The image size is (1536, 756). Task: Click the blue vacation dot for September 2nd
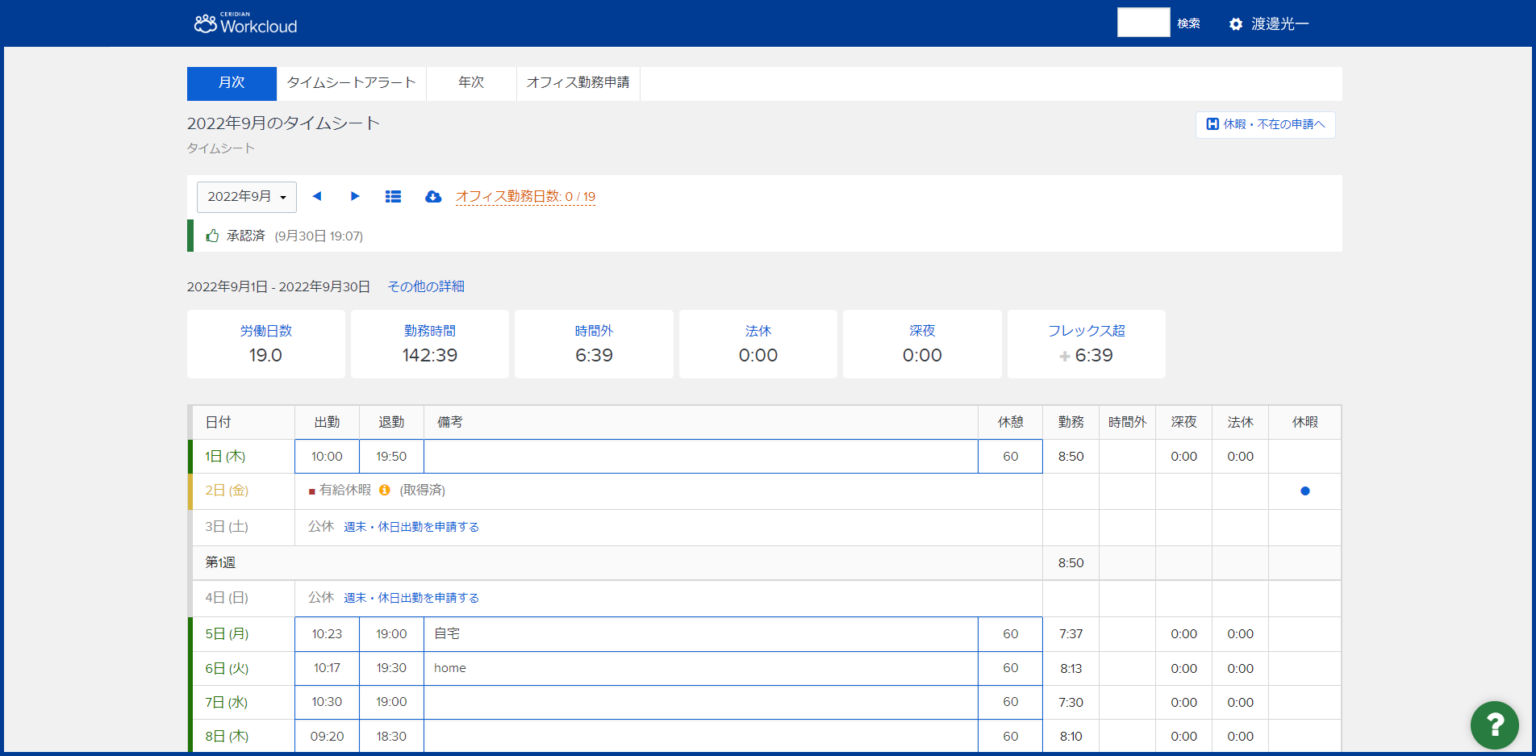coord(1304,491)
